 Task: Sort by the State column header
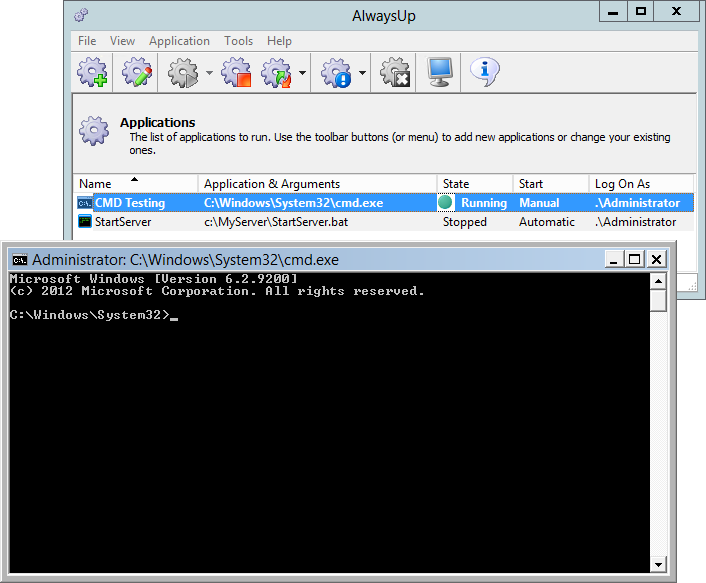tap(475, 184)
